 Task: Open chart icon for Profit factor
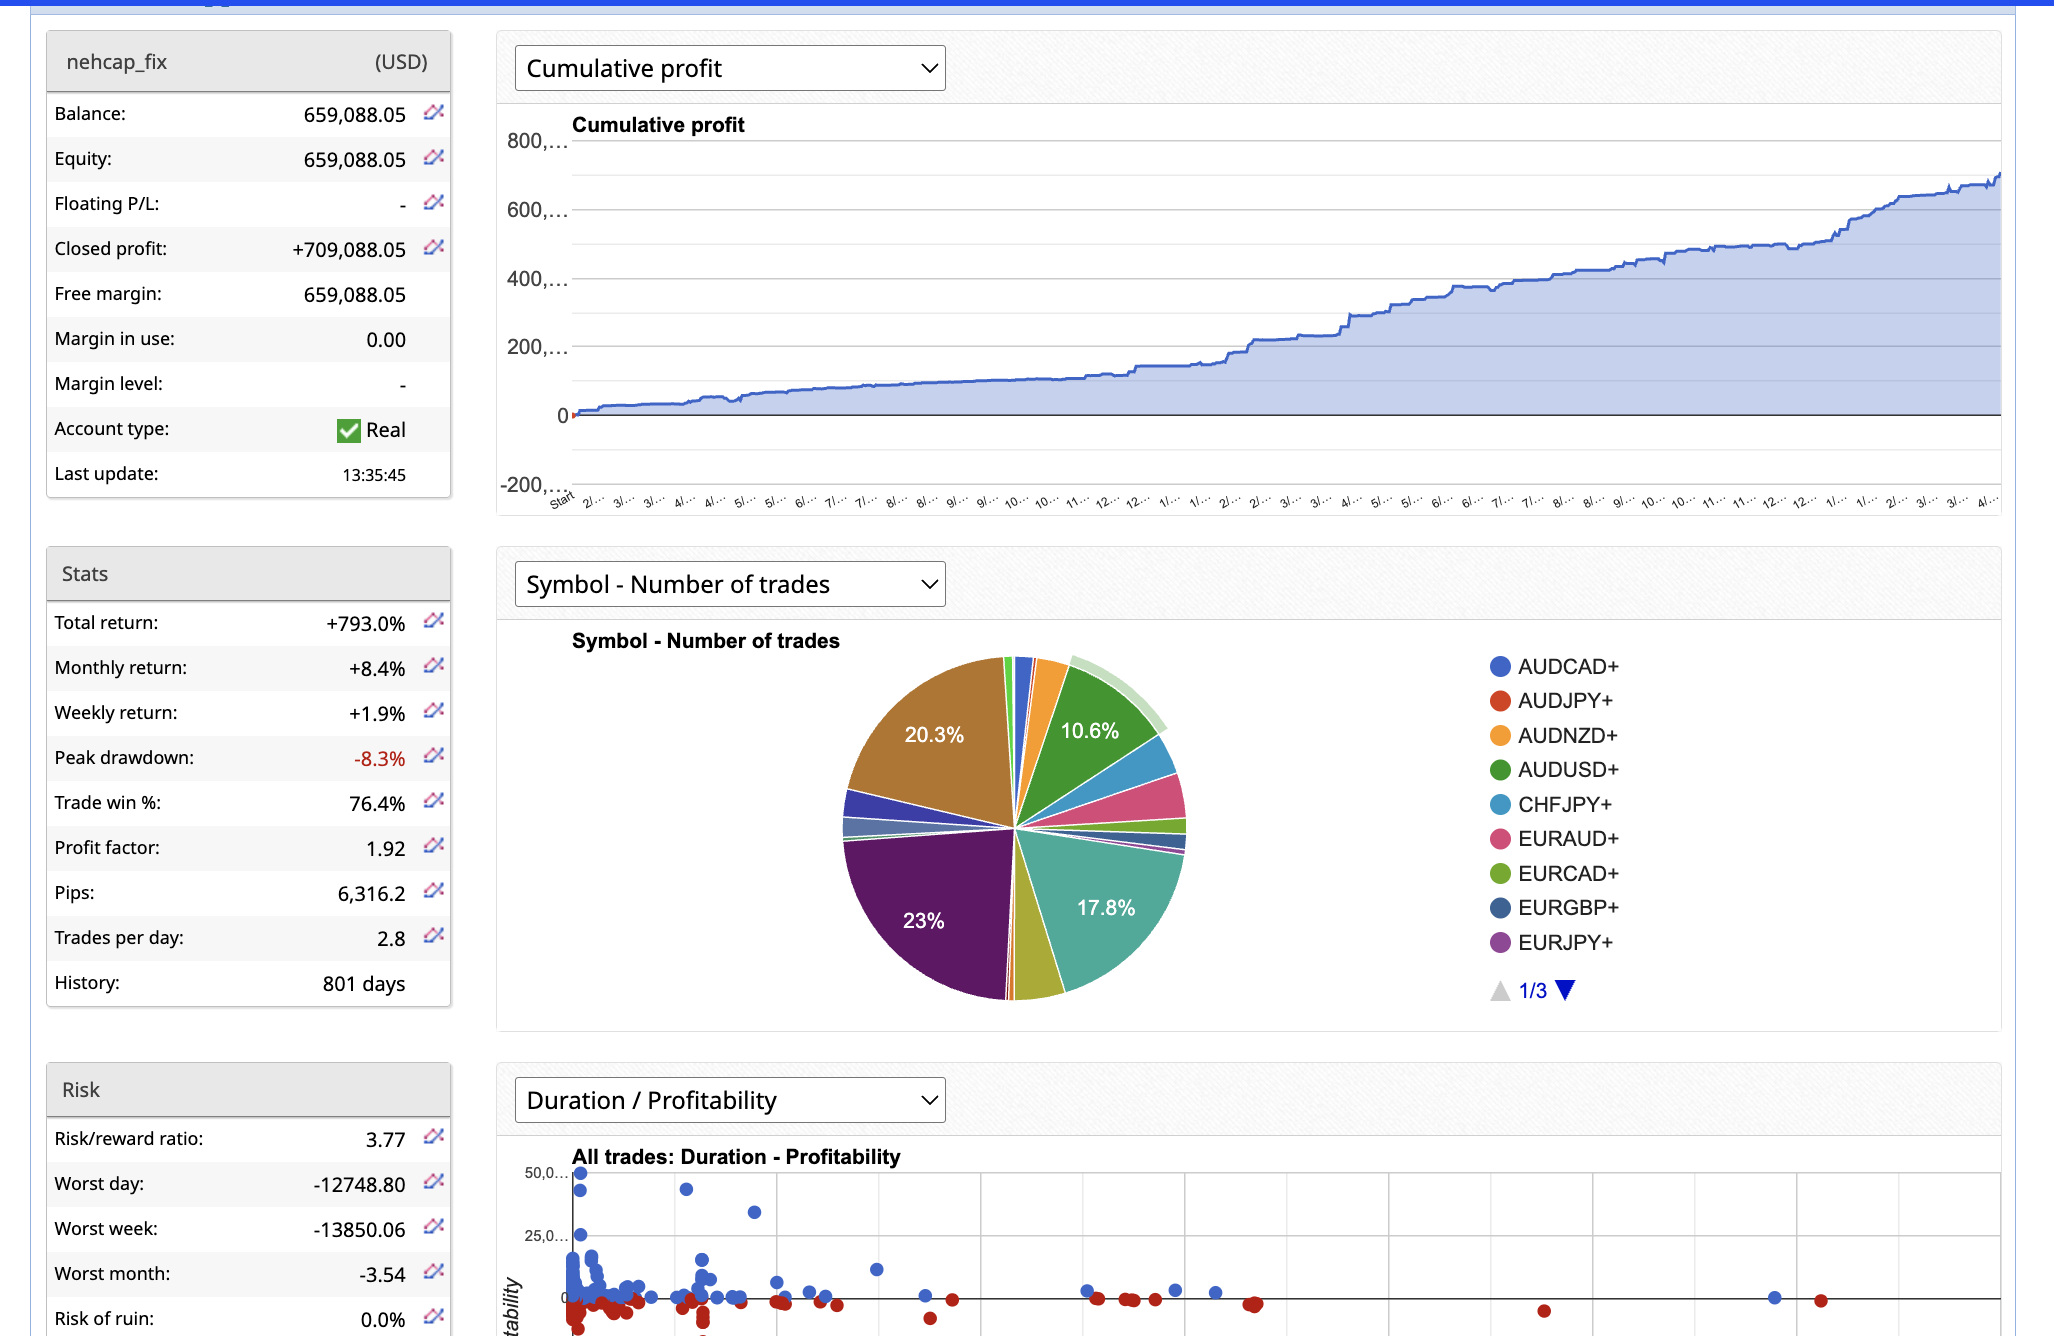click(x=433, y=846)
